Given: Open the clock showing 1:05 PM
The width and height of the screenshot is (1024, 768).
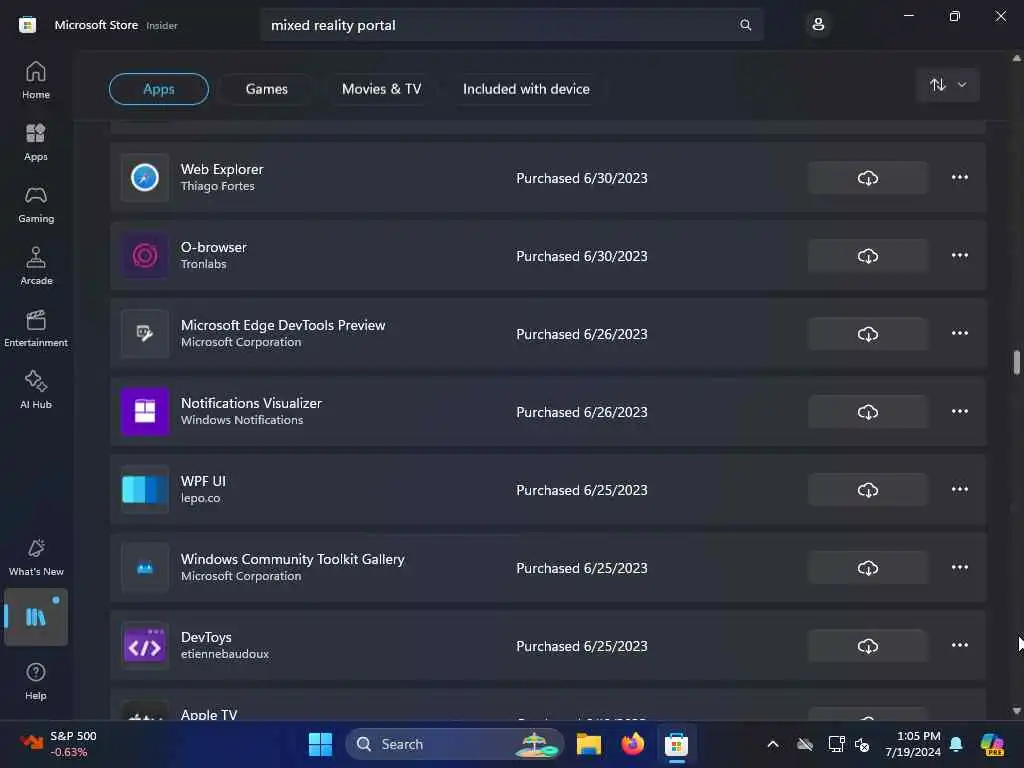Looking at the screenshot, I should [x=912, y=744].
